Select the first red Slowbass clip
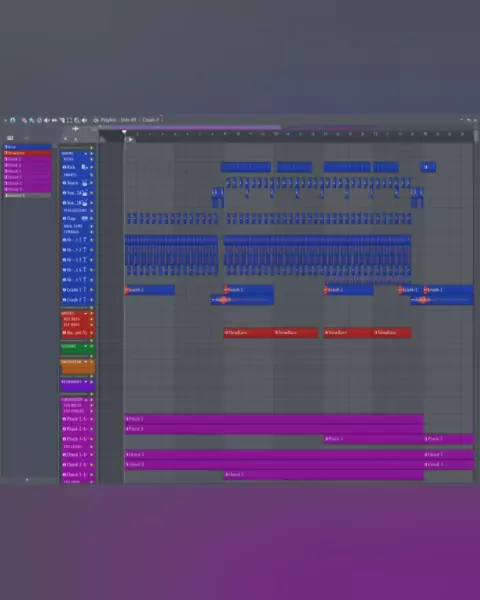 point(249,333)
